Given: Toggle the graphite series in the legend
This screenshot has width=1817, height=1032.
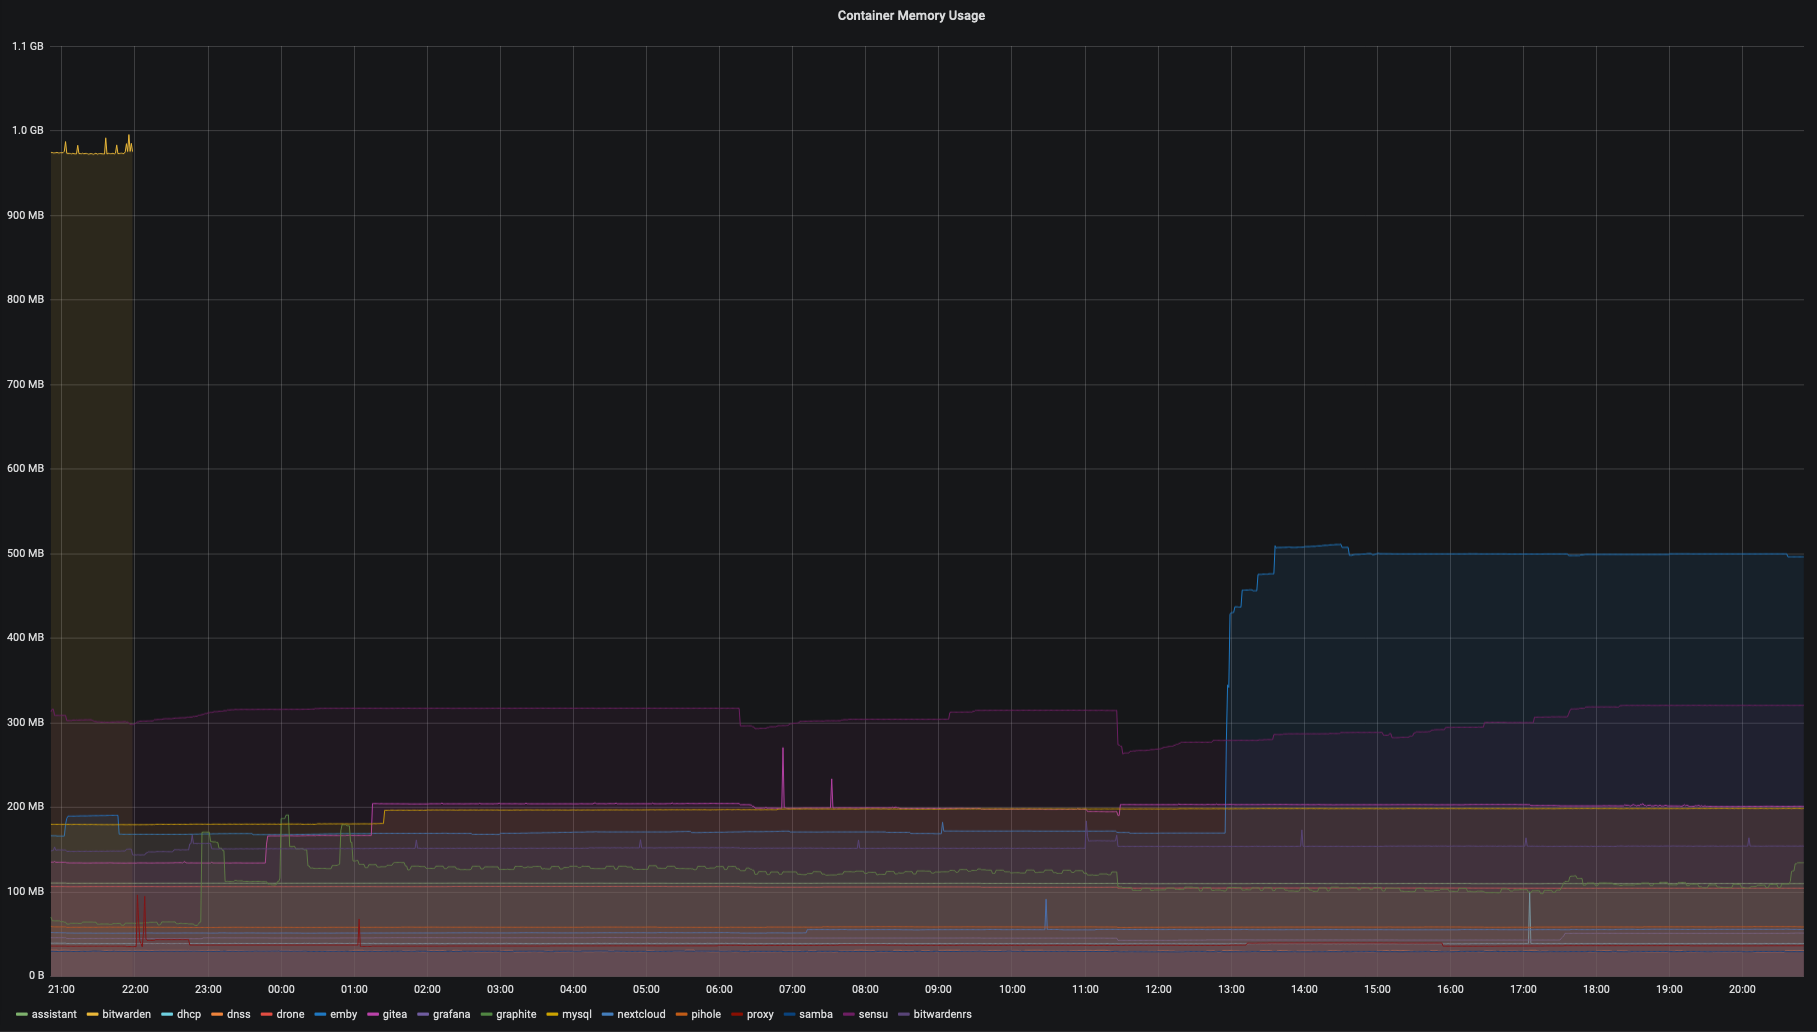Looking at the screenshot, I should click(516, 1014).
